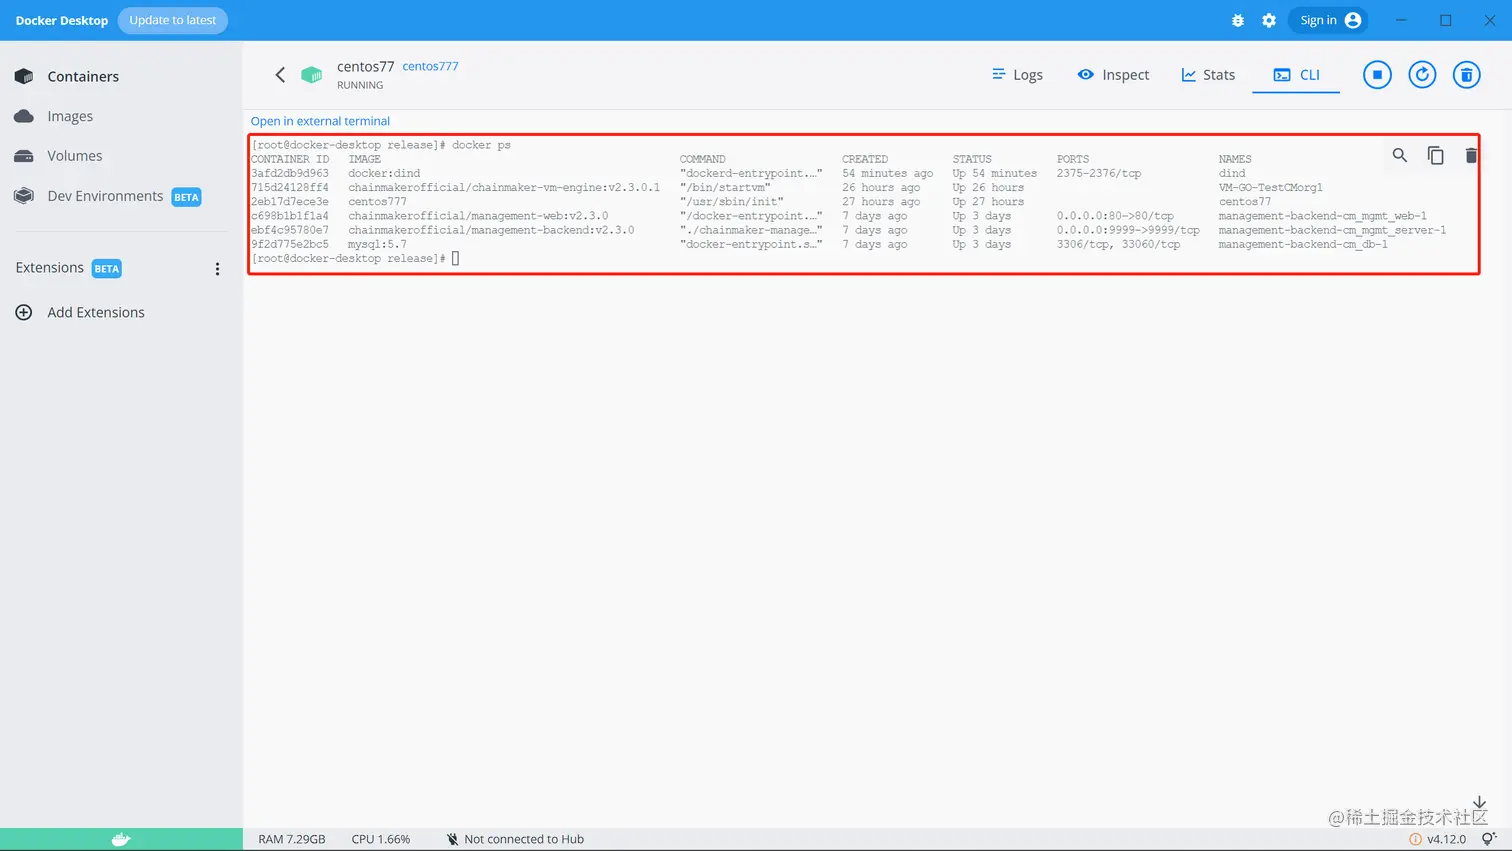Delete the centos77 container

pyautogui.click(x=1467, y=75)
